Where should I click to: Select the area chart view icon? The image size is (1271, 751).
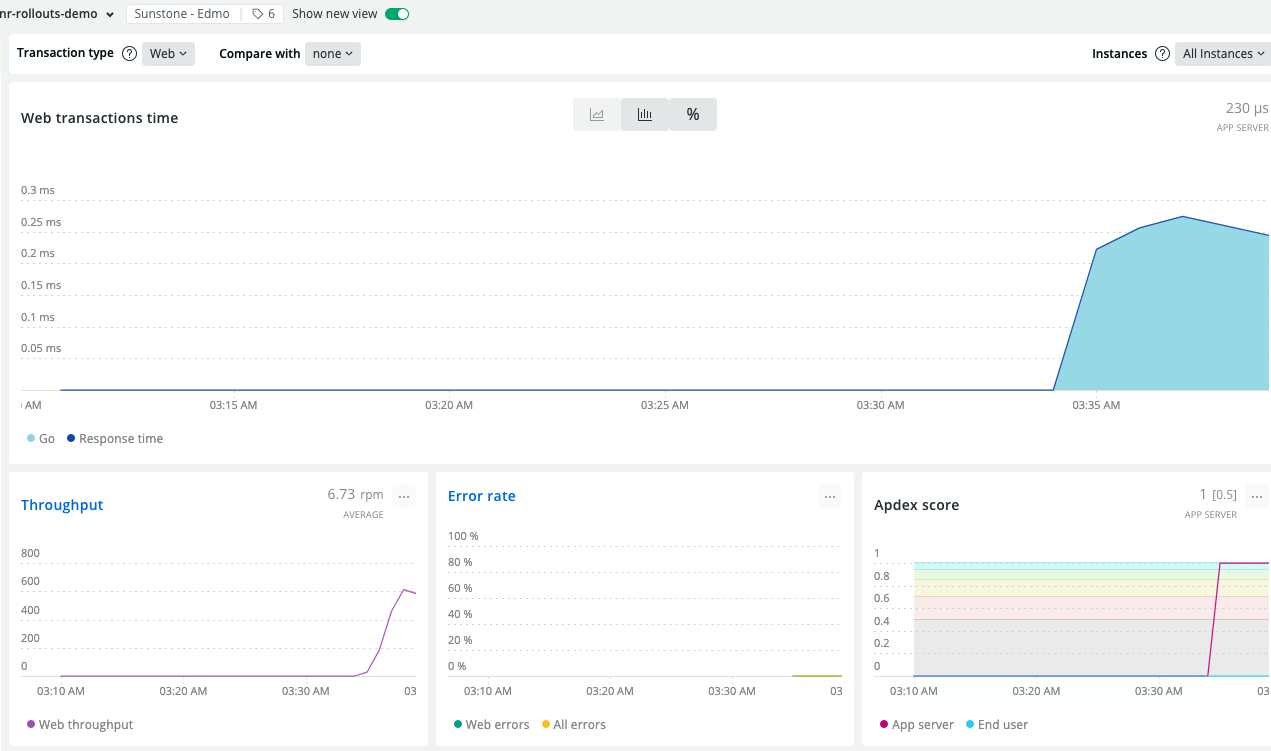click(x=597, y=115)
